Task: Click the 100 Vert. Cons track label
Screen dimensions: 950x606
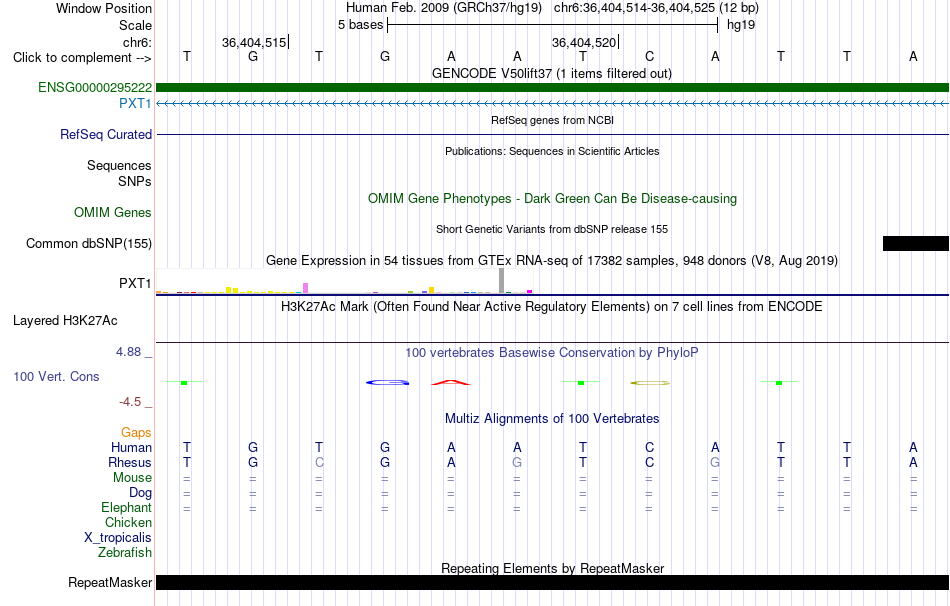Action: tap(56, 376)
